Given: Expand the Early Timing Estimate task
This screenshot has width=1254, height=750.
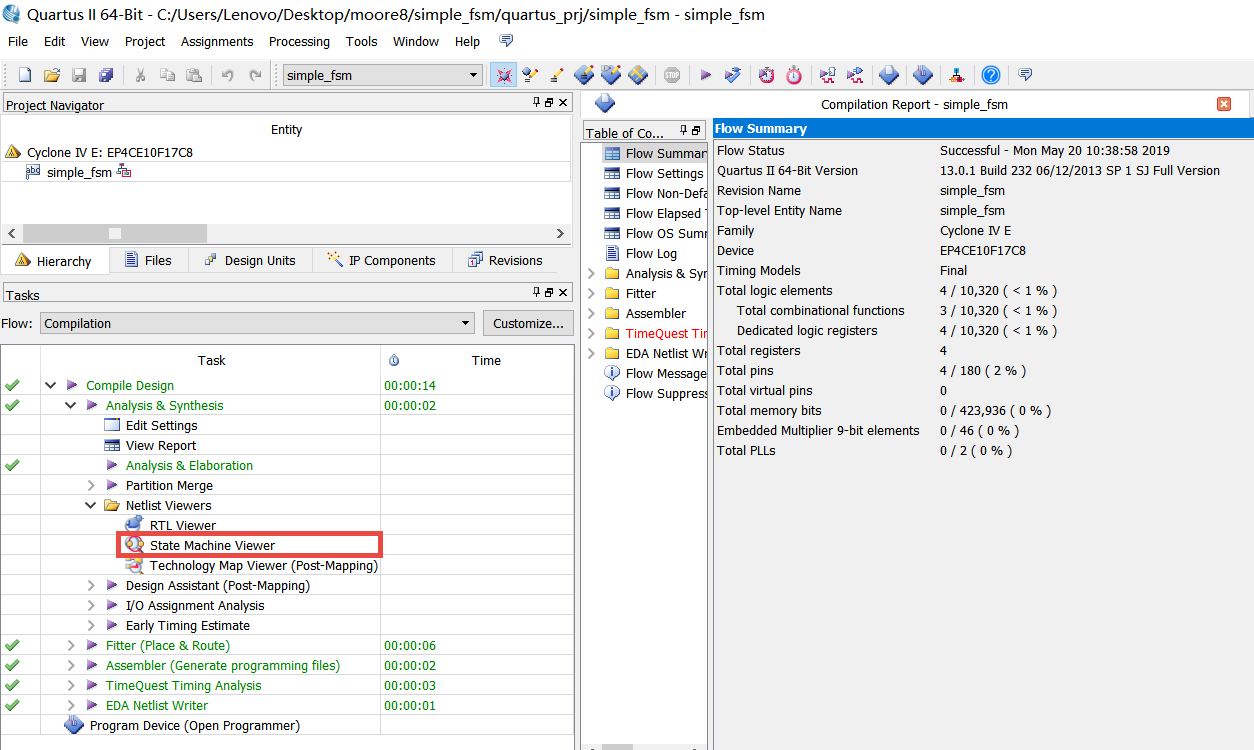Looking at the screenshot, I should tap(91, 625).
